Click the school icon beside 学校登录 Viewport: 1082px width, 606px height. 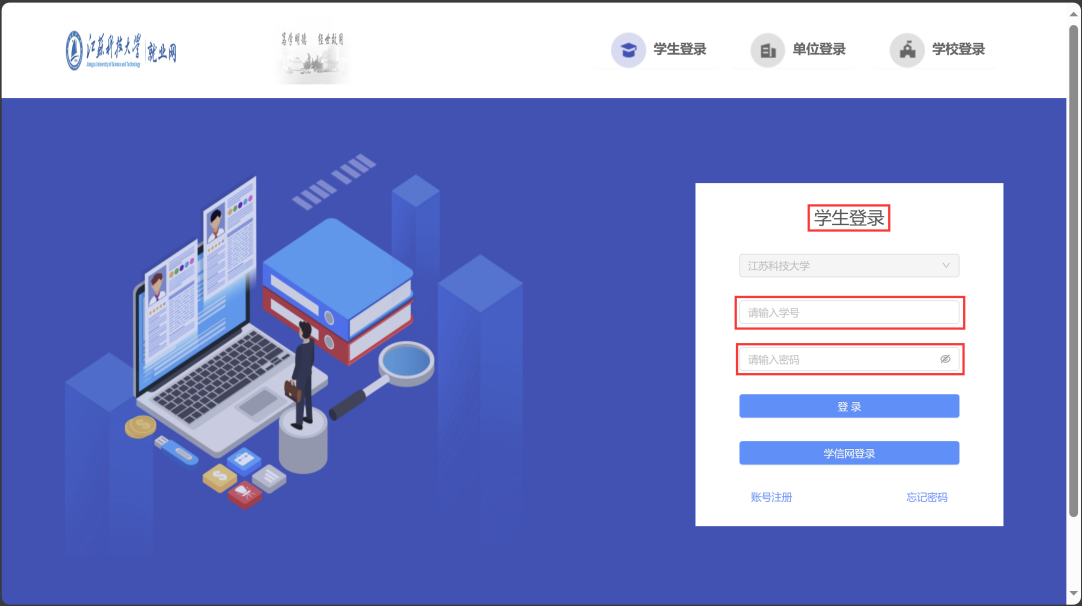click(x=906, y=50)
